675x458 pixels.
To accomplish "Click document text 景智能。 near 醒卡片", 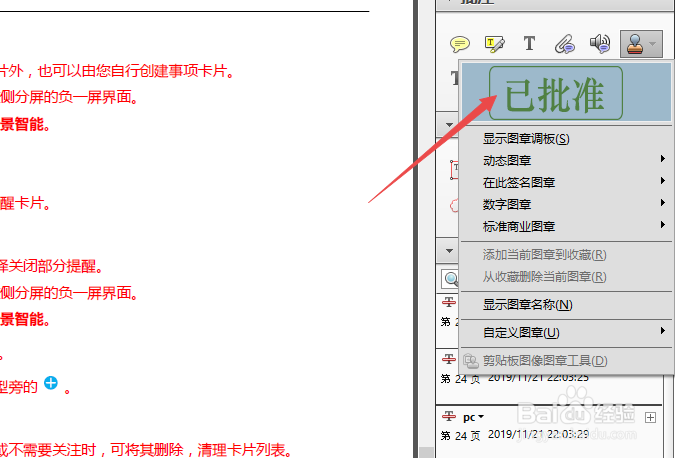I will click(x=25, y=124).
